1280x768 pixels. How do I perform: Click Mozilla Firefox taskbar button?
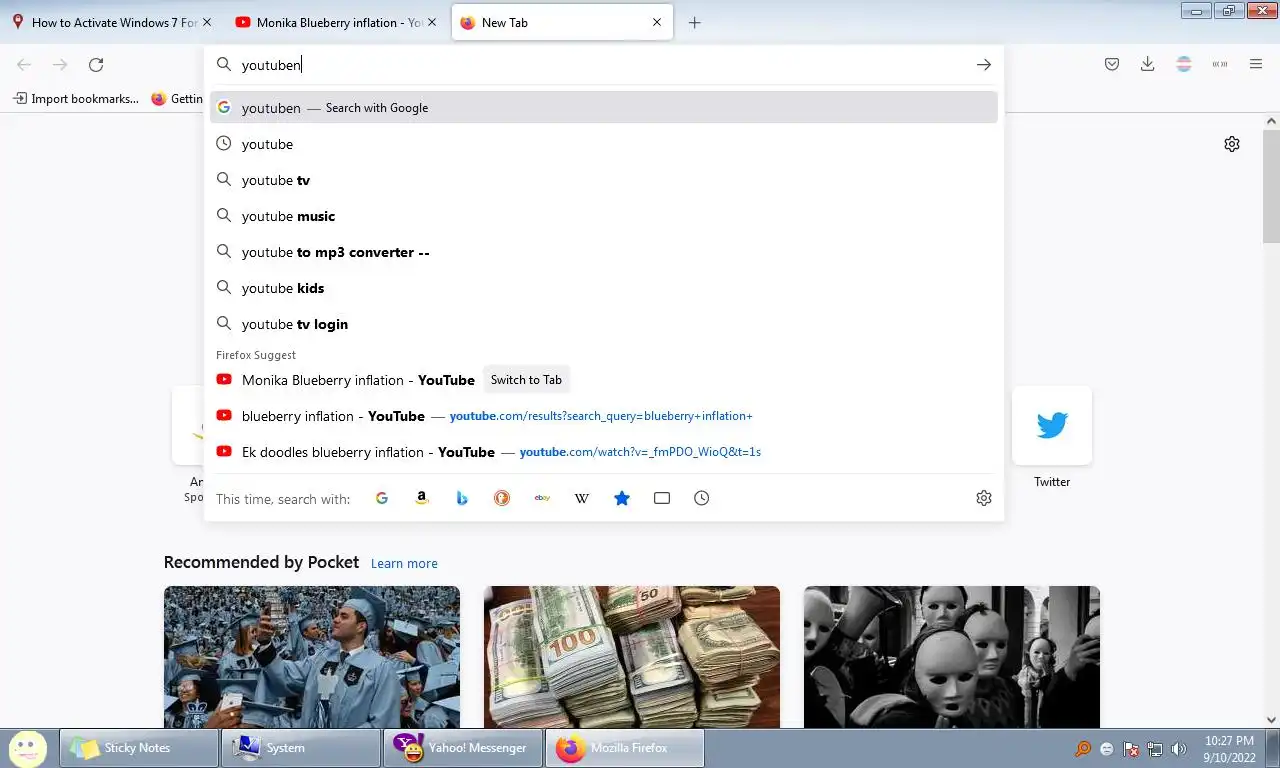(625, 748)
